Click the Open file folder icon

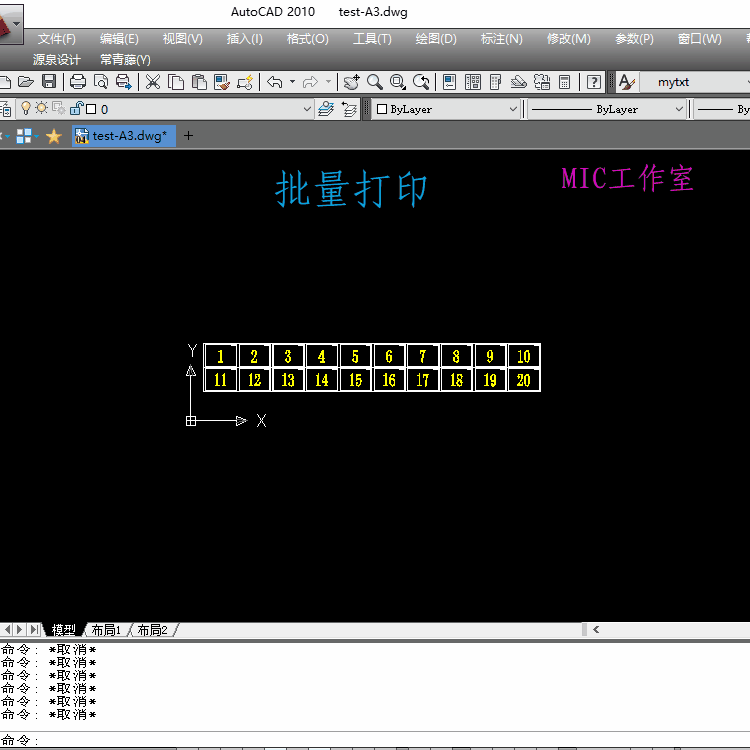click(26, 82)
